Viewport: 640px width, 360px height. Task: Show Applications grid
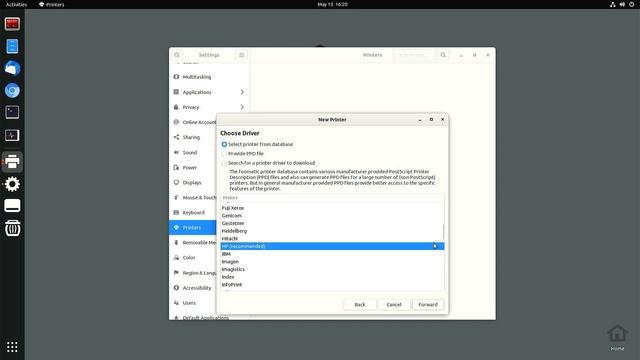pos(12,347)
